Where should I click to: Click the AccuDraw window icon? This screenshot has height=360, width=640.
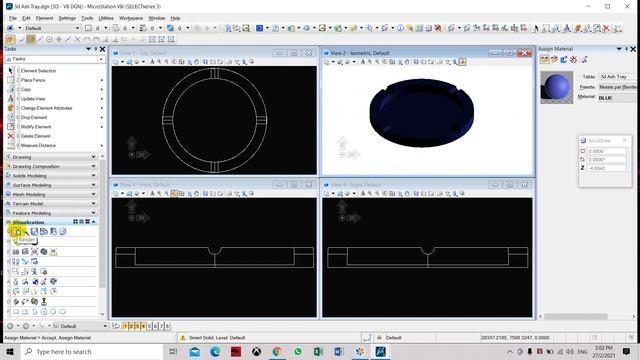point(583,140)
